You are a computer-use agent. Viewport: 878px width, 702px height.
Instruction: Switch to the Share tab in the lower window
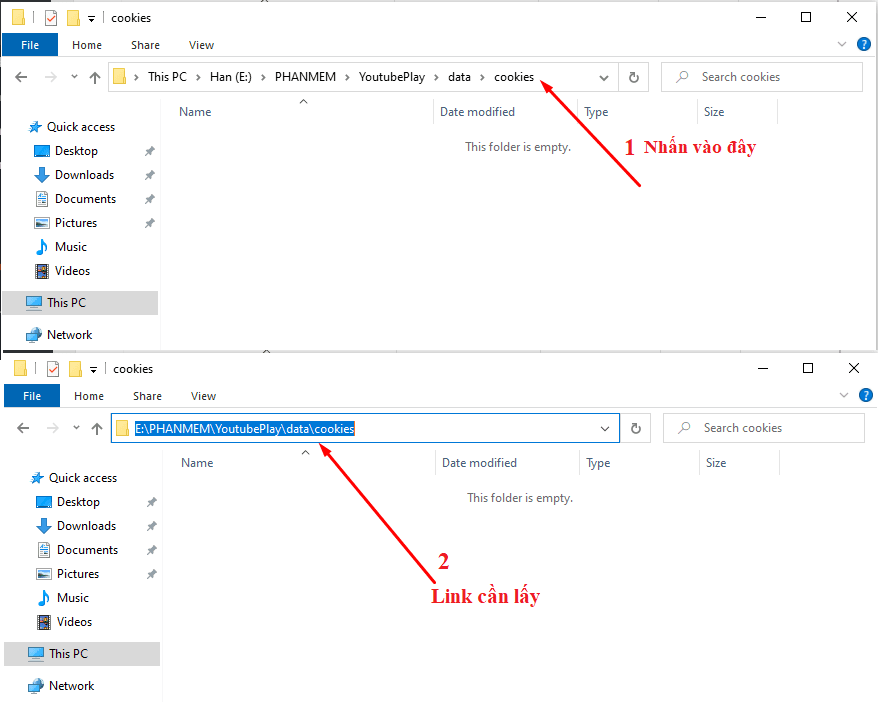[147, 396]
